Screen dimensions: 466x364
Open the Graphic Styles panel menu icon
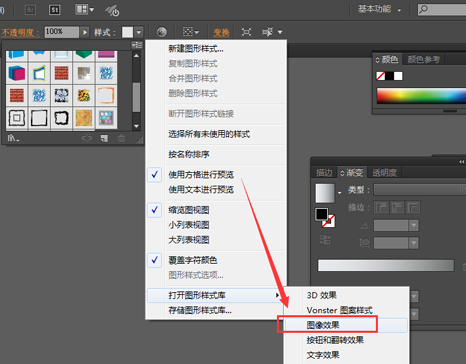tap(137, 45)
